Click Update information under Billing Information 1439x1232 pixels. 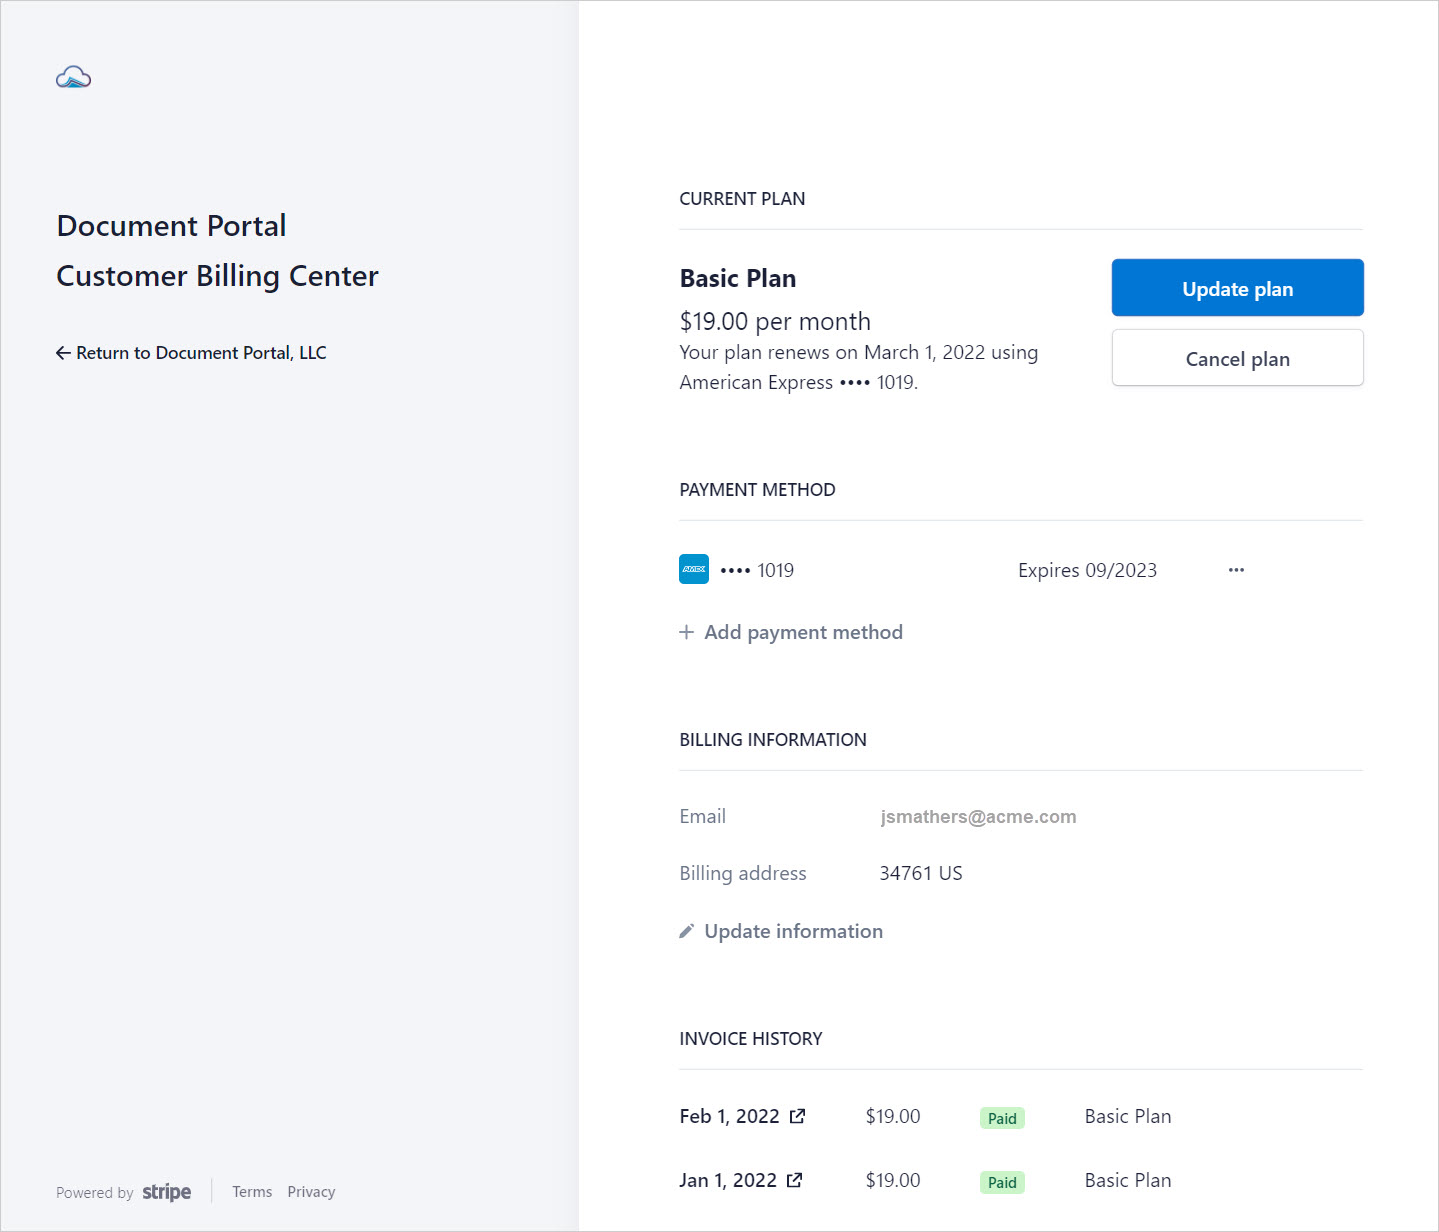(793, 930)
